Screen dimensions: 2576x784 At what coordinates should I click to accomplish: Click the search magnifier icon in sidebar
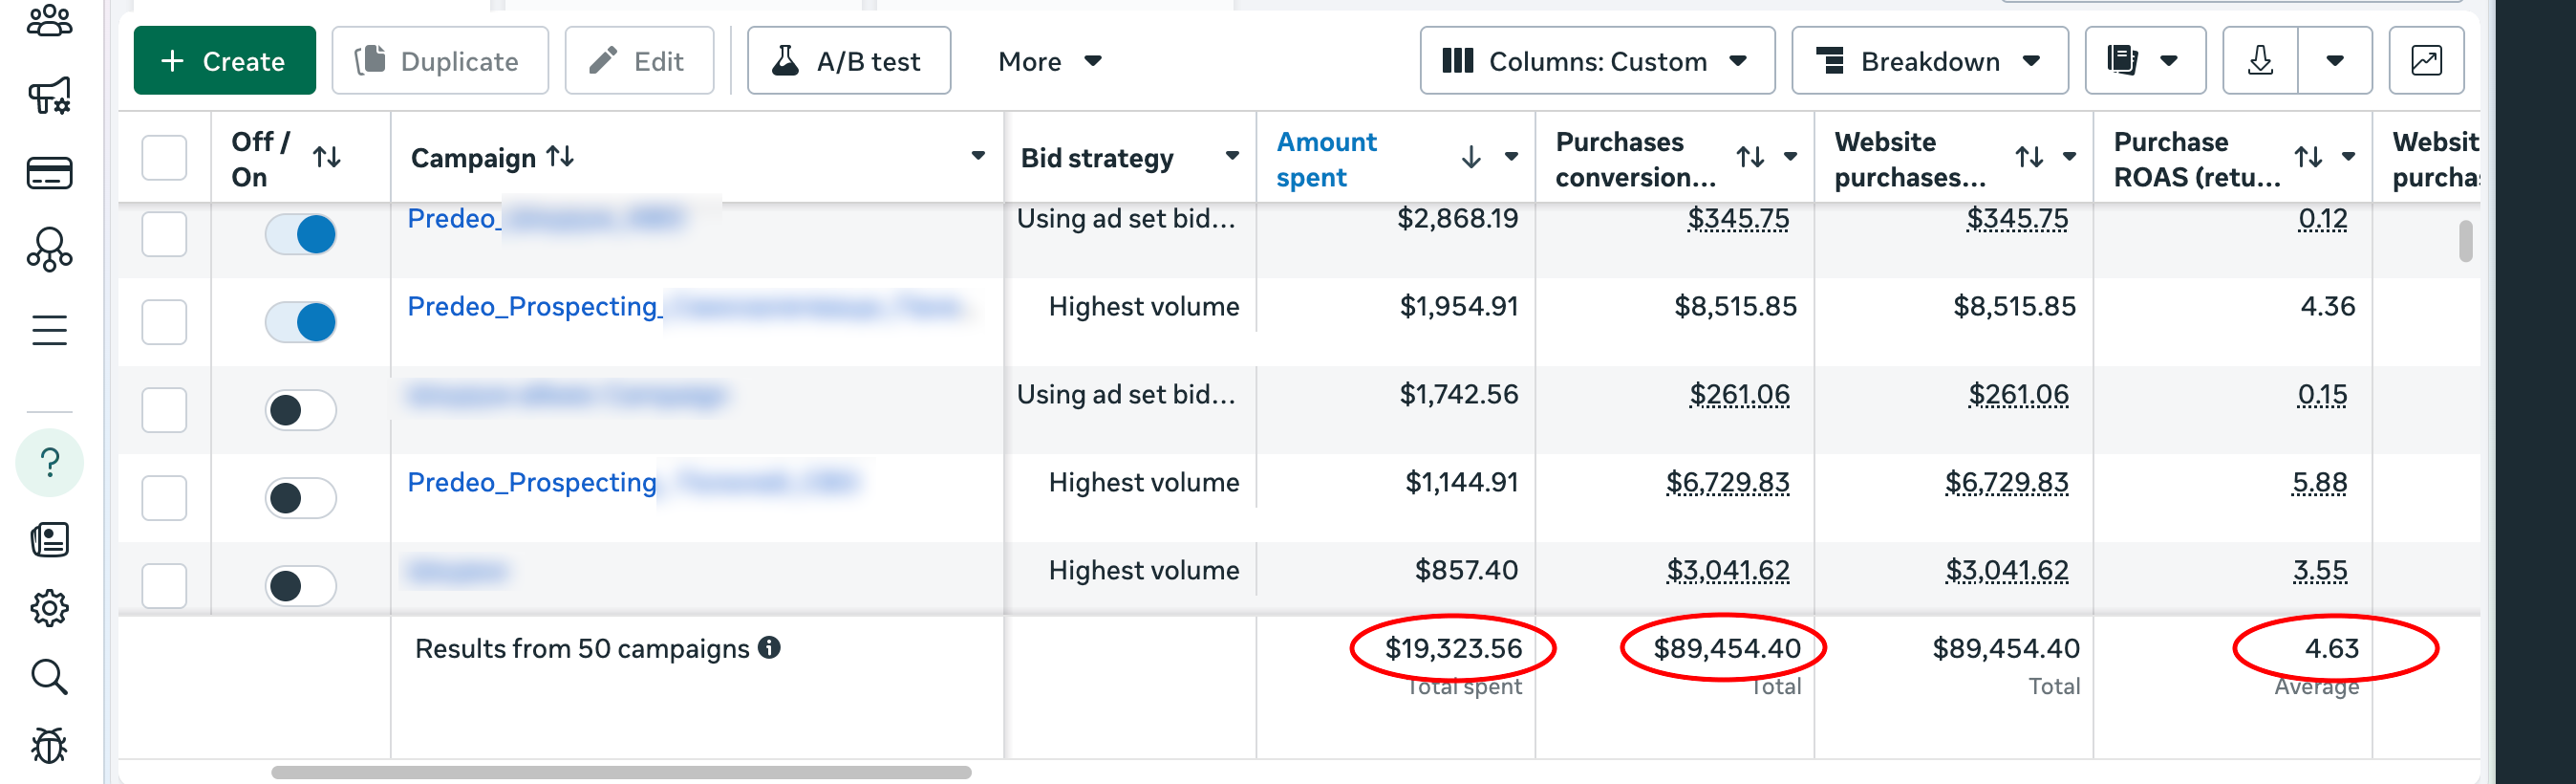49,677
